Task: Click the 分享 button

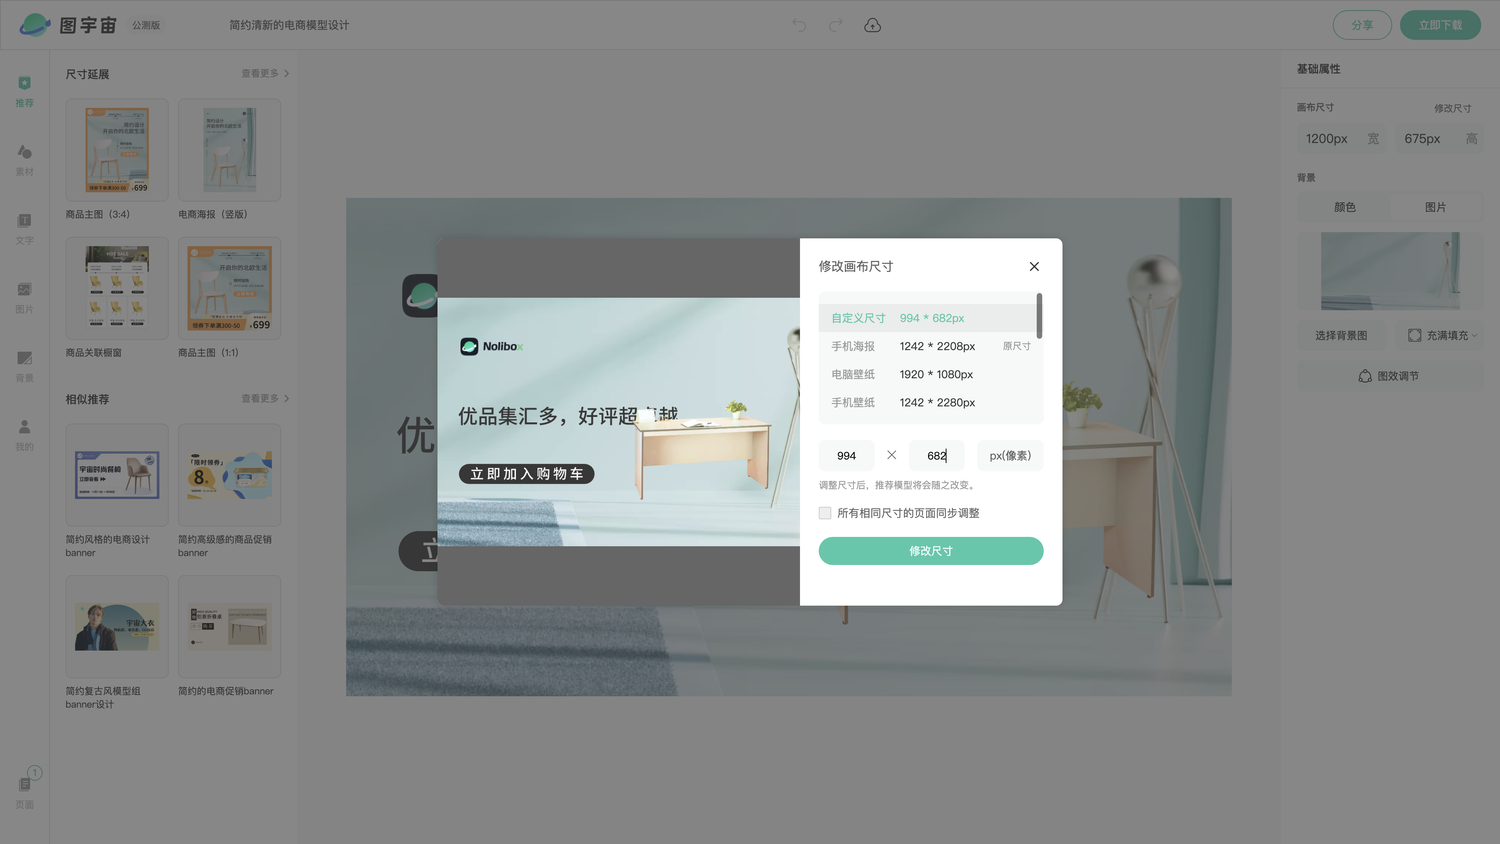Action: tap(1362, 25)
